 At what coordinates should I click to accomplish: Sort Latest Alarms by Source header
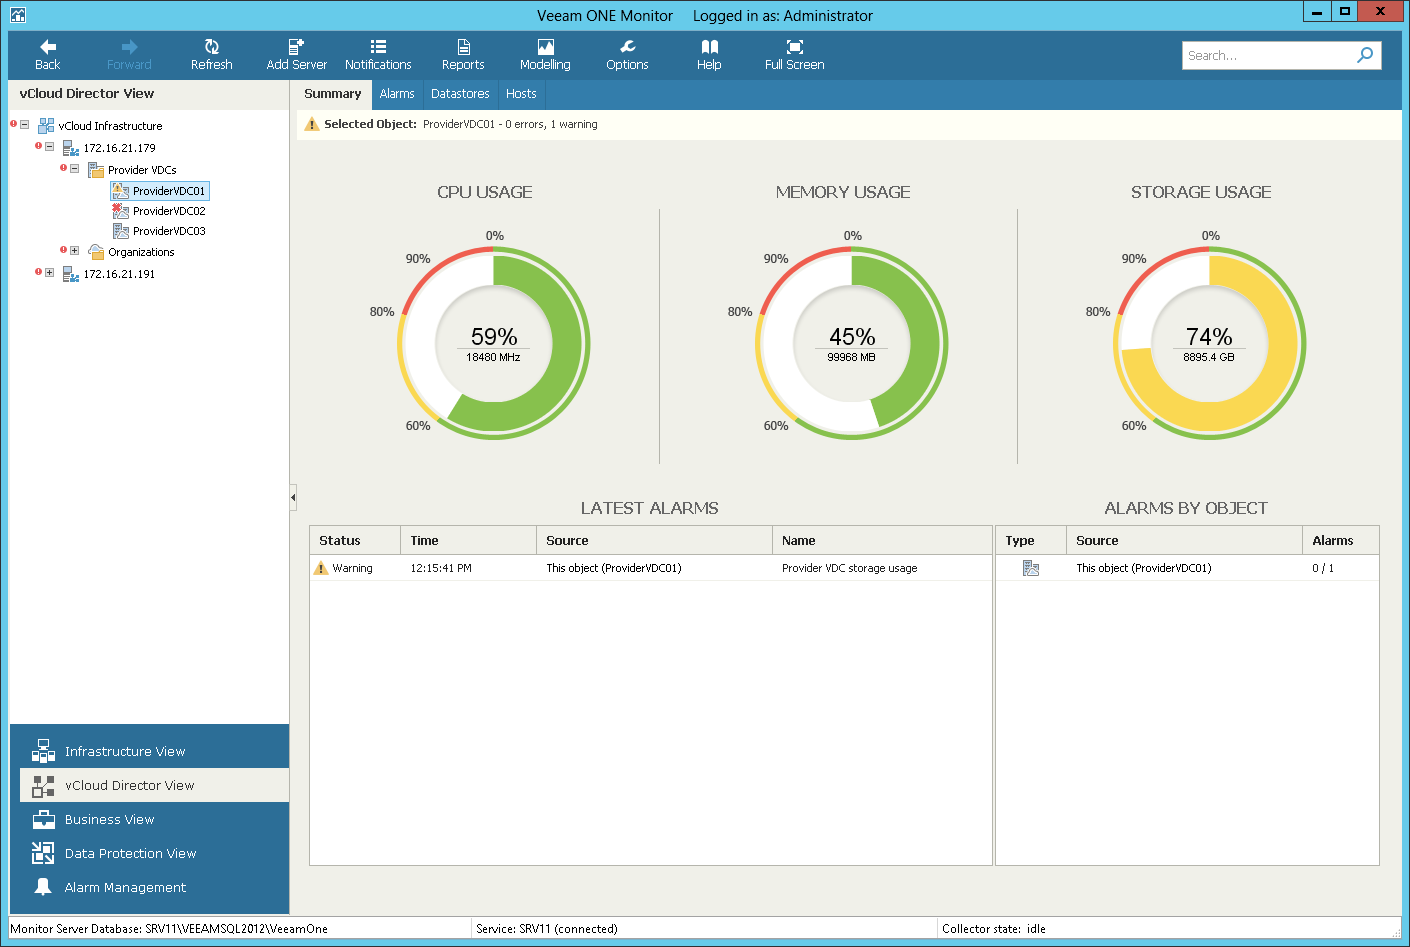pyautogui.click(x=654, y=540)
